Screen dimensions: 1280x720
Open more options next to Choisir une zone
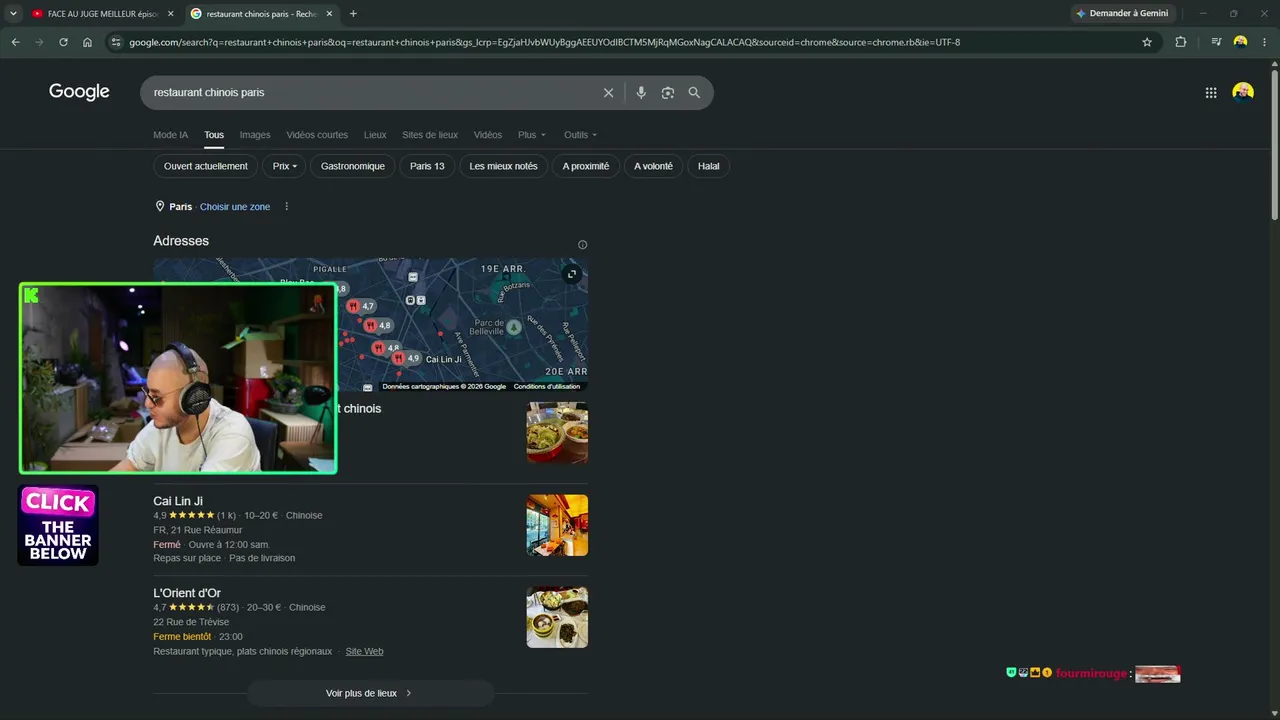click(286, 207)
